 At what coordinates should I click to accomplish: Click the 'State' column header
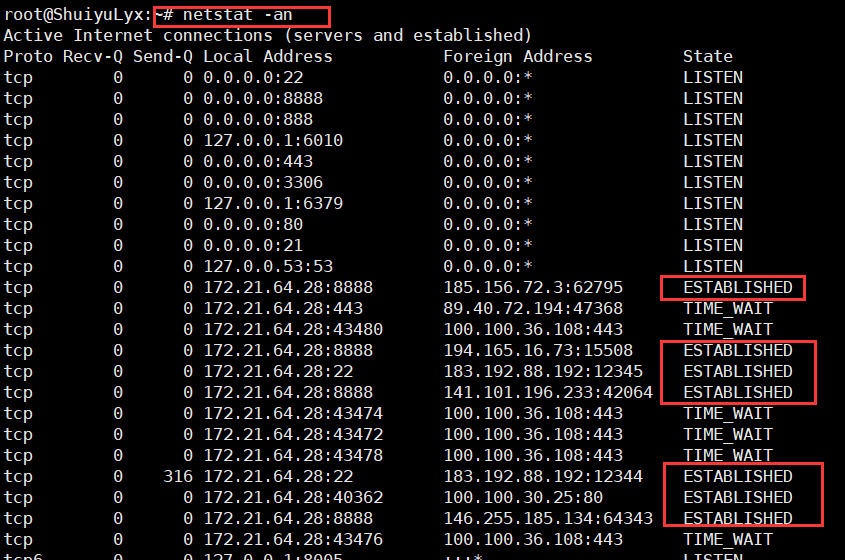pyautogui.click(x=708, y=57)
